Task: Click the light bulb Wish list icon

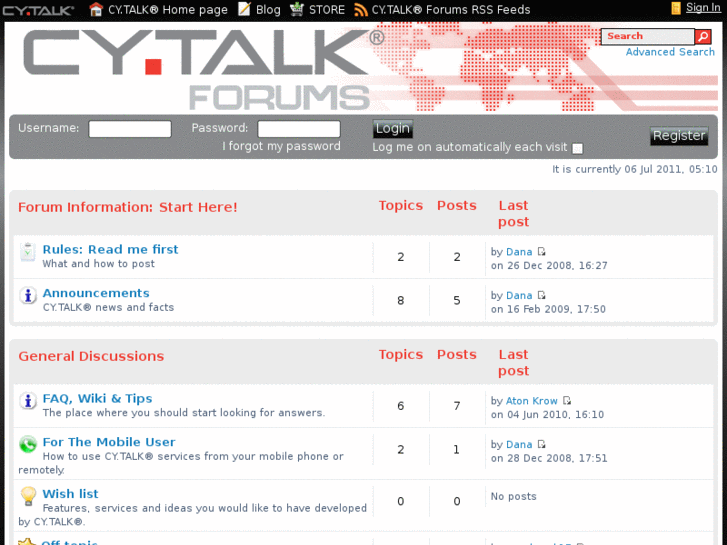Action: [x=28, y=496]
